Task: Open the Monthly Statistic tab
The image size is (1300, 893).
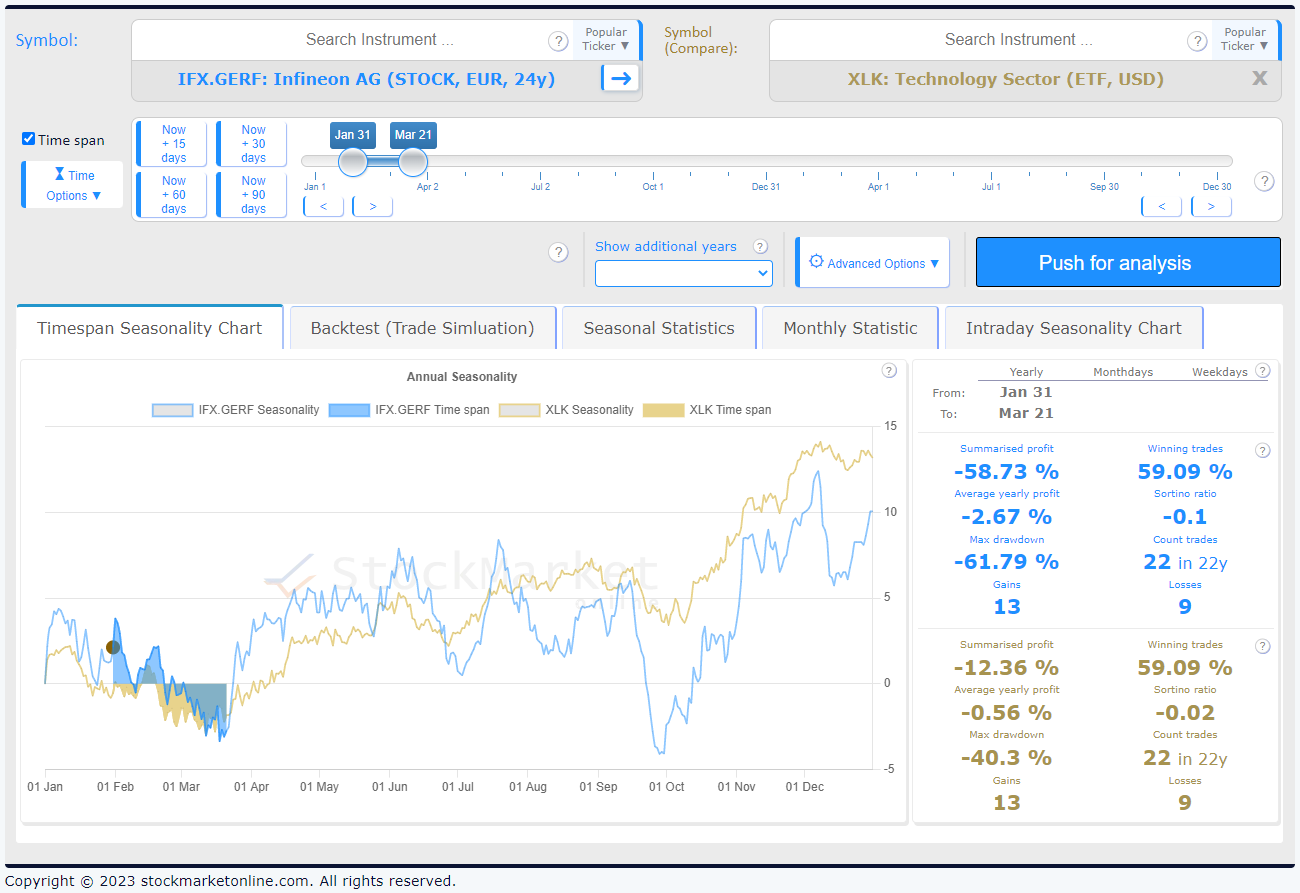Action: point(850,328)
